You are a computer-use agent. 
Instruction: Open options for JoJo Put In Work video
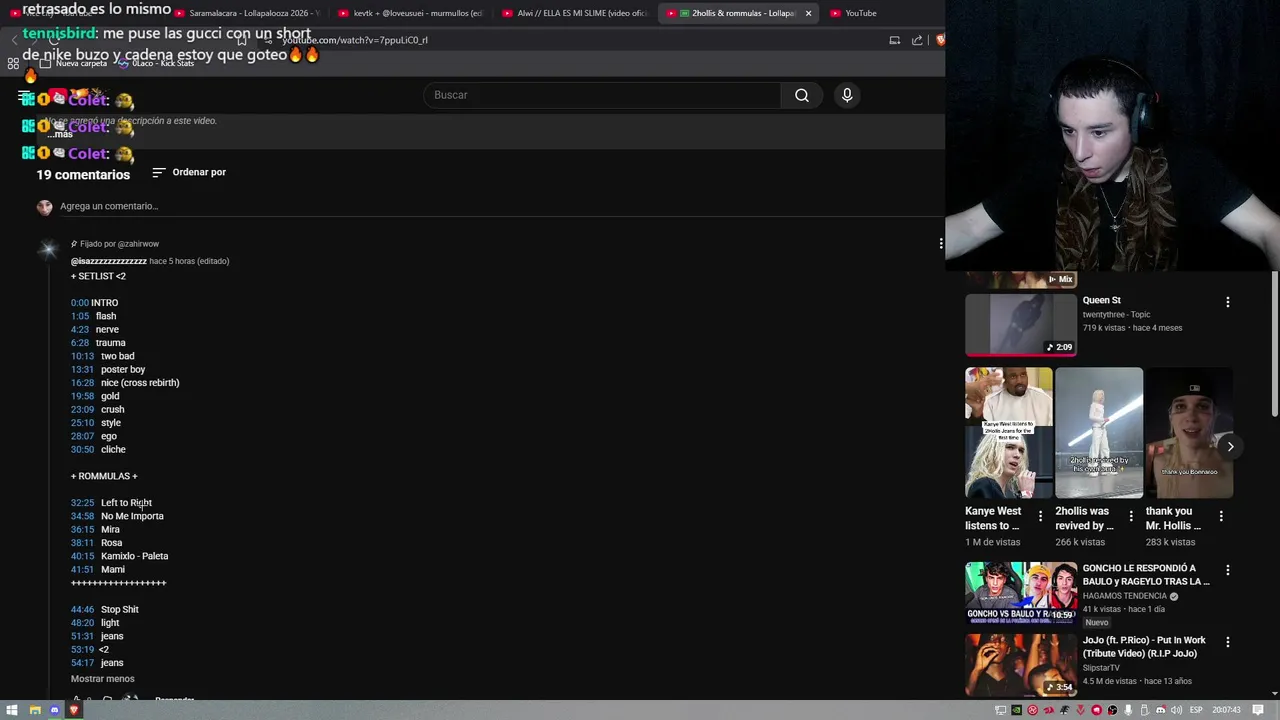1228,642
